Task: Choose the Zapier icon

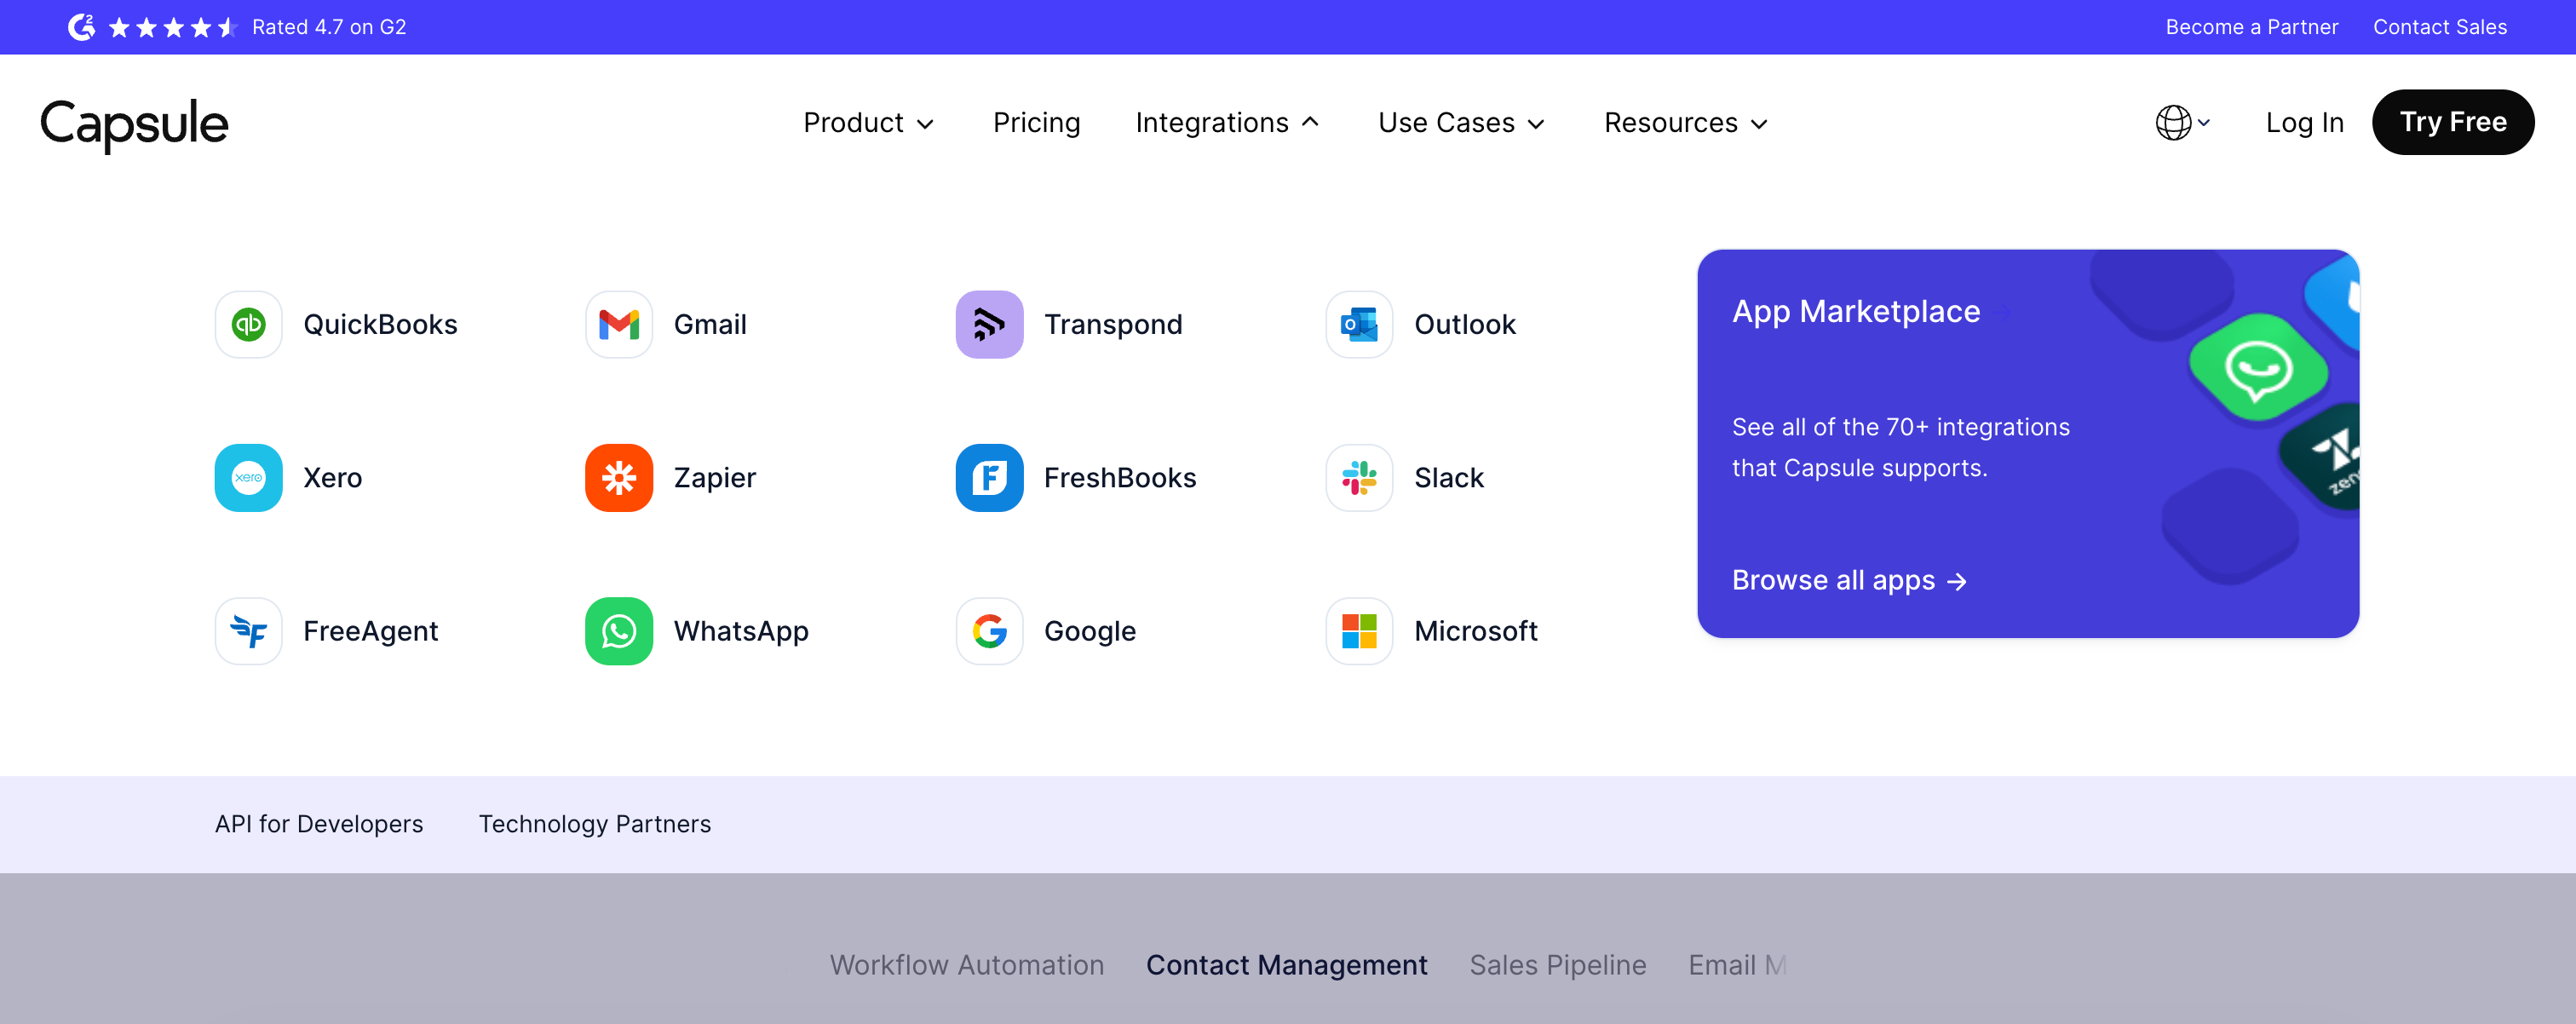Action: point(618,478)
